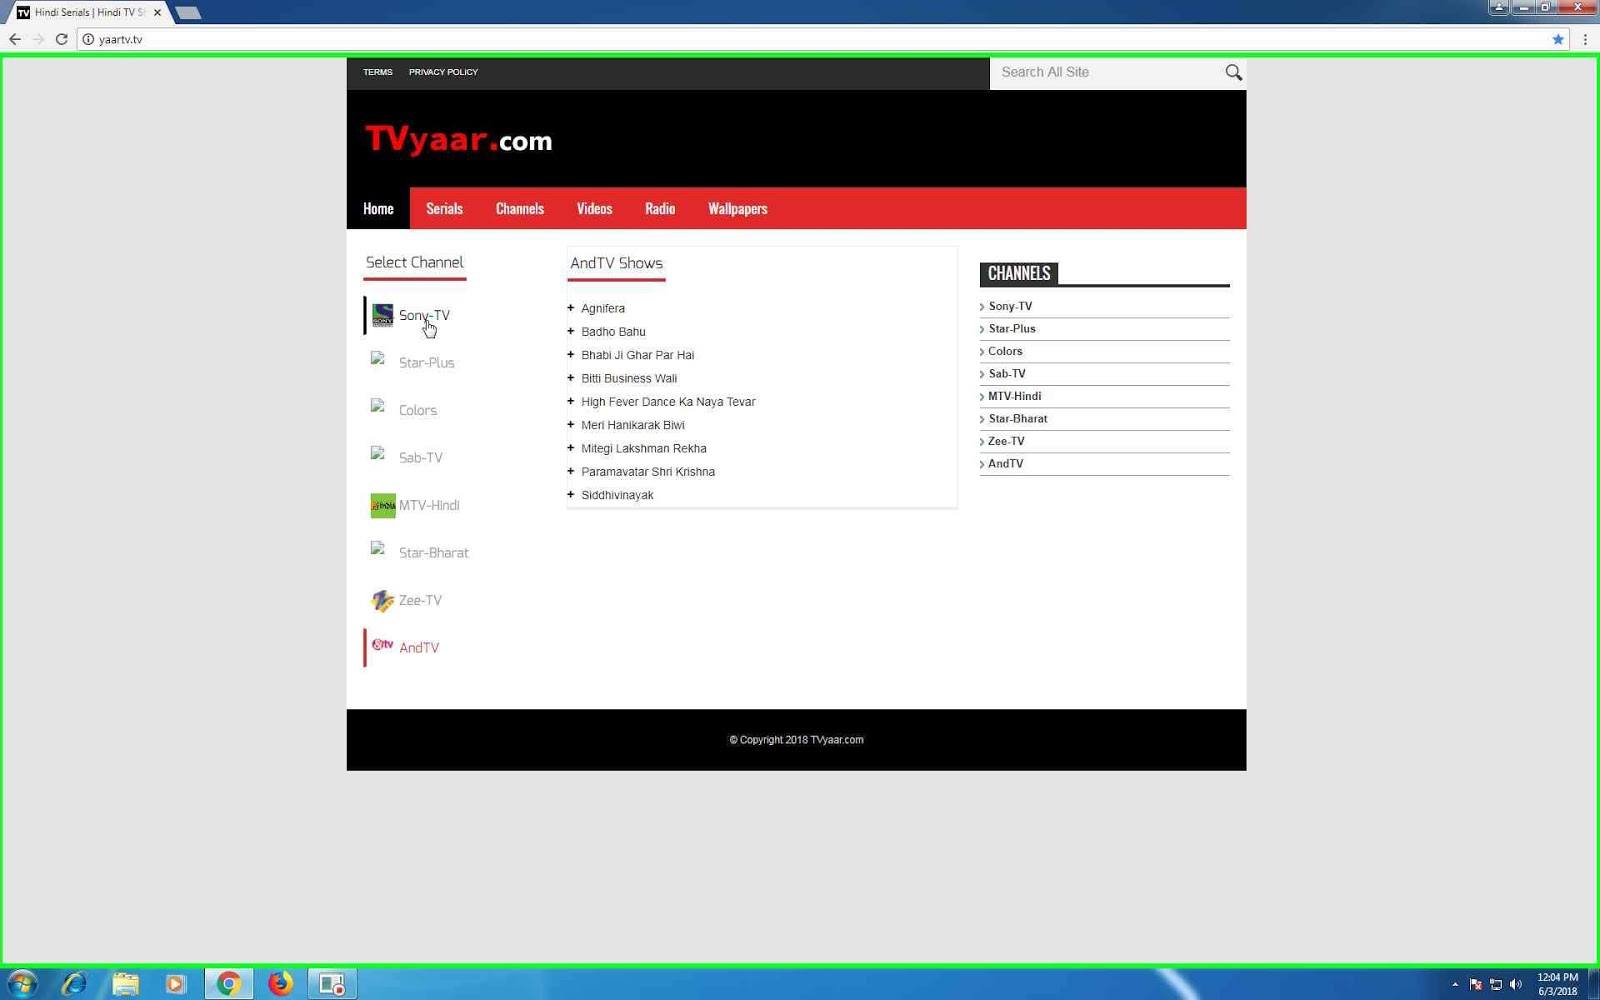Switch to Chrome in the taskbar
Screen dimensions: 1600x1000
228,984
